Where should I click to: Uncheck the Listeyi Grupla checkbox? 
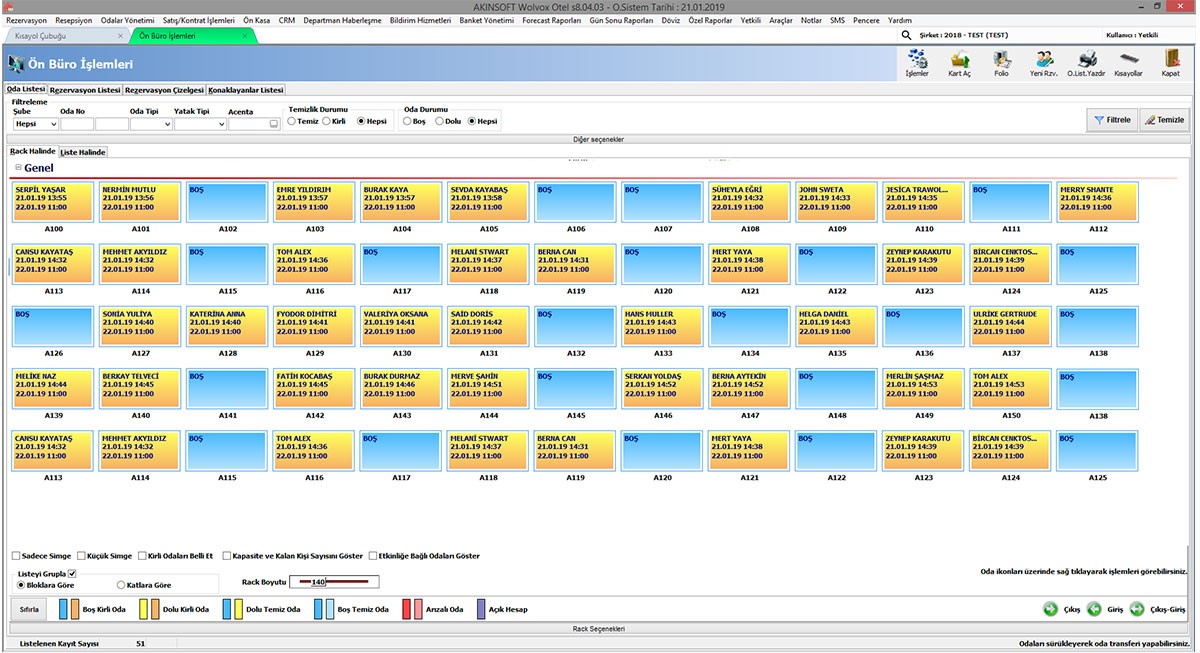72,573
